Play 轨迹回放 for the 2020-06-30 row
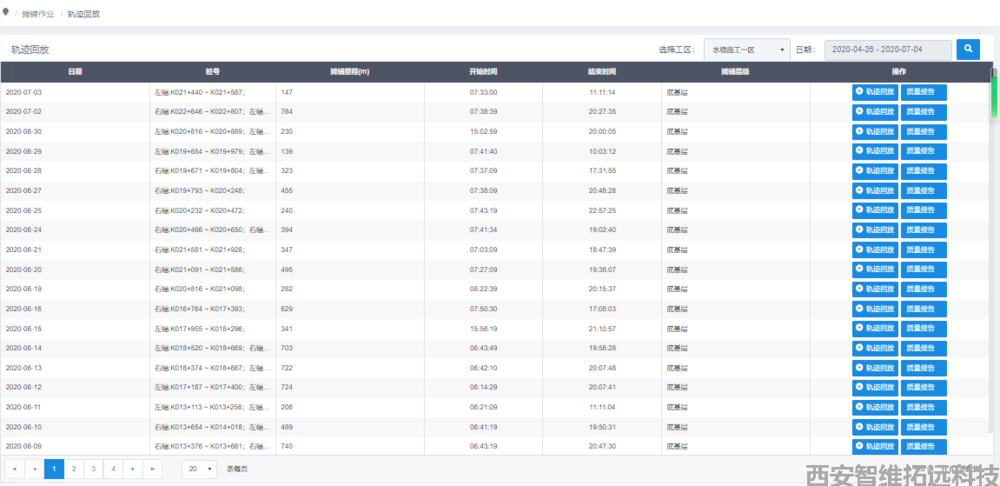The image size is (1000, 486). [875, 132]
